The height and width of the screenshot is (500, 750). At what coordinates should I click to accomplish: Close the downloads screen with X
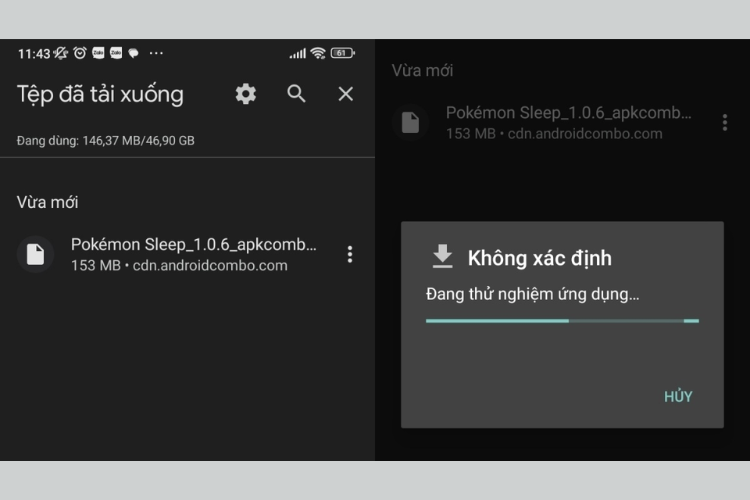point(345,94)
